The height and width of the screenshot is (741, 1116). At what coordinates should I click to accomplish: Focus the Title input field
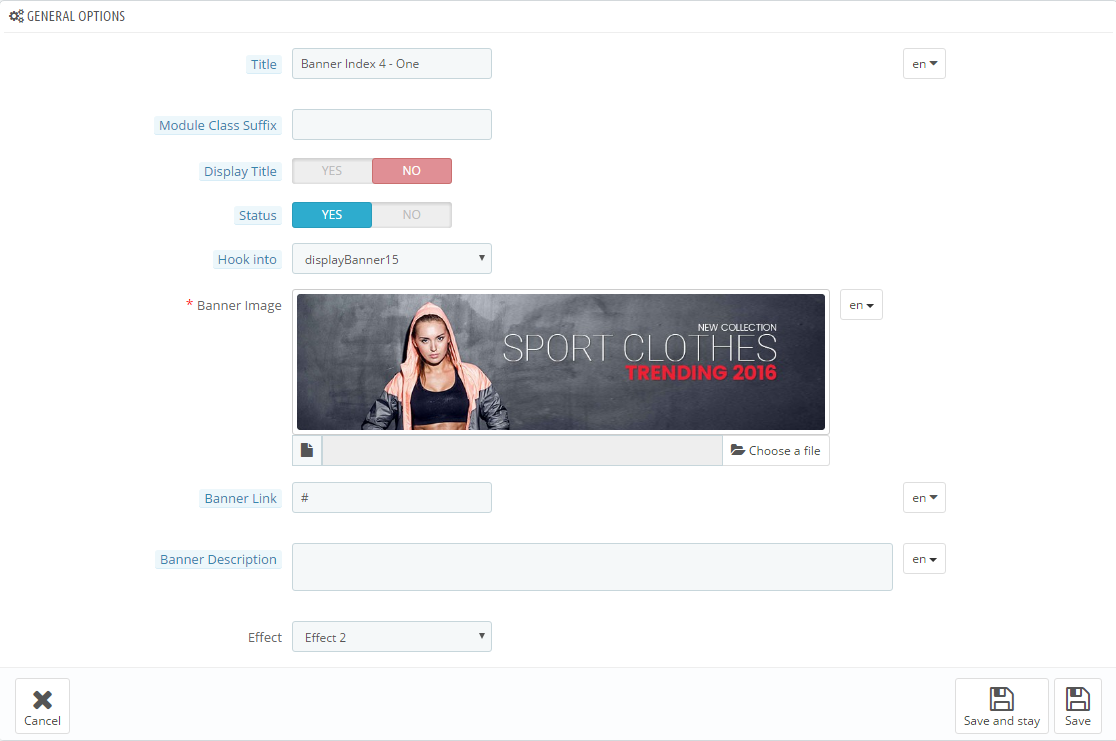pos(391,63)
